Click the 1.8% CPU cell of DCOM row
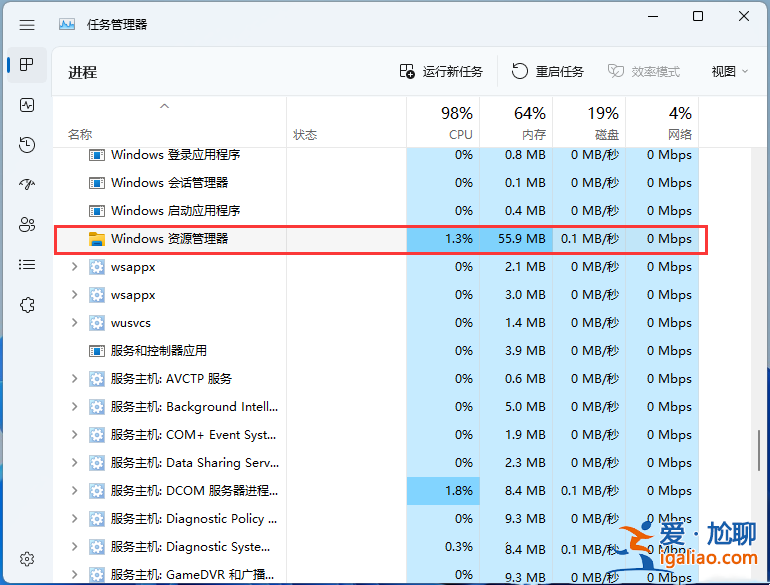The width and height of the screenshot is (770, 585). (443, 491)
